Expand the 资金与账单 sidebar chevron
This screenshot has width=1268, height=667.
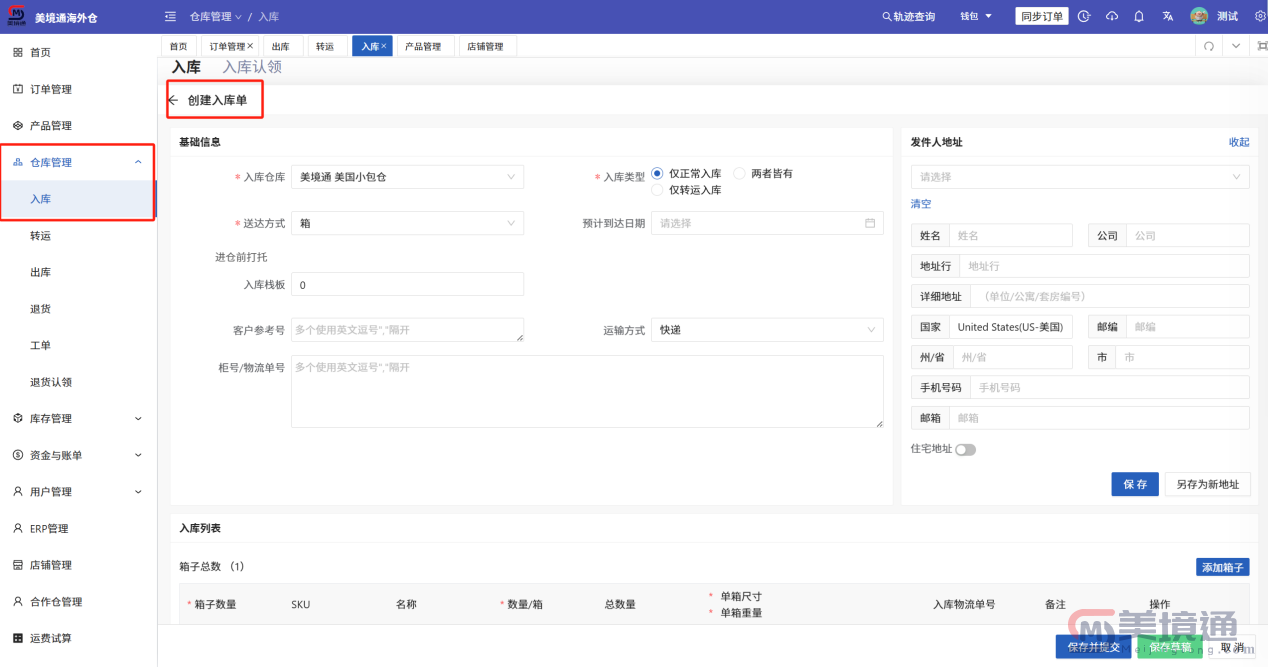click(138, 455)
